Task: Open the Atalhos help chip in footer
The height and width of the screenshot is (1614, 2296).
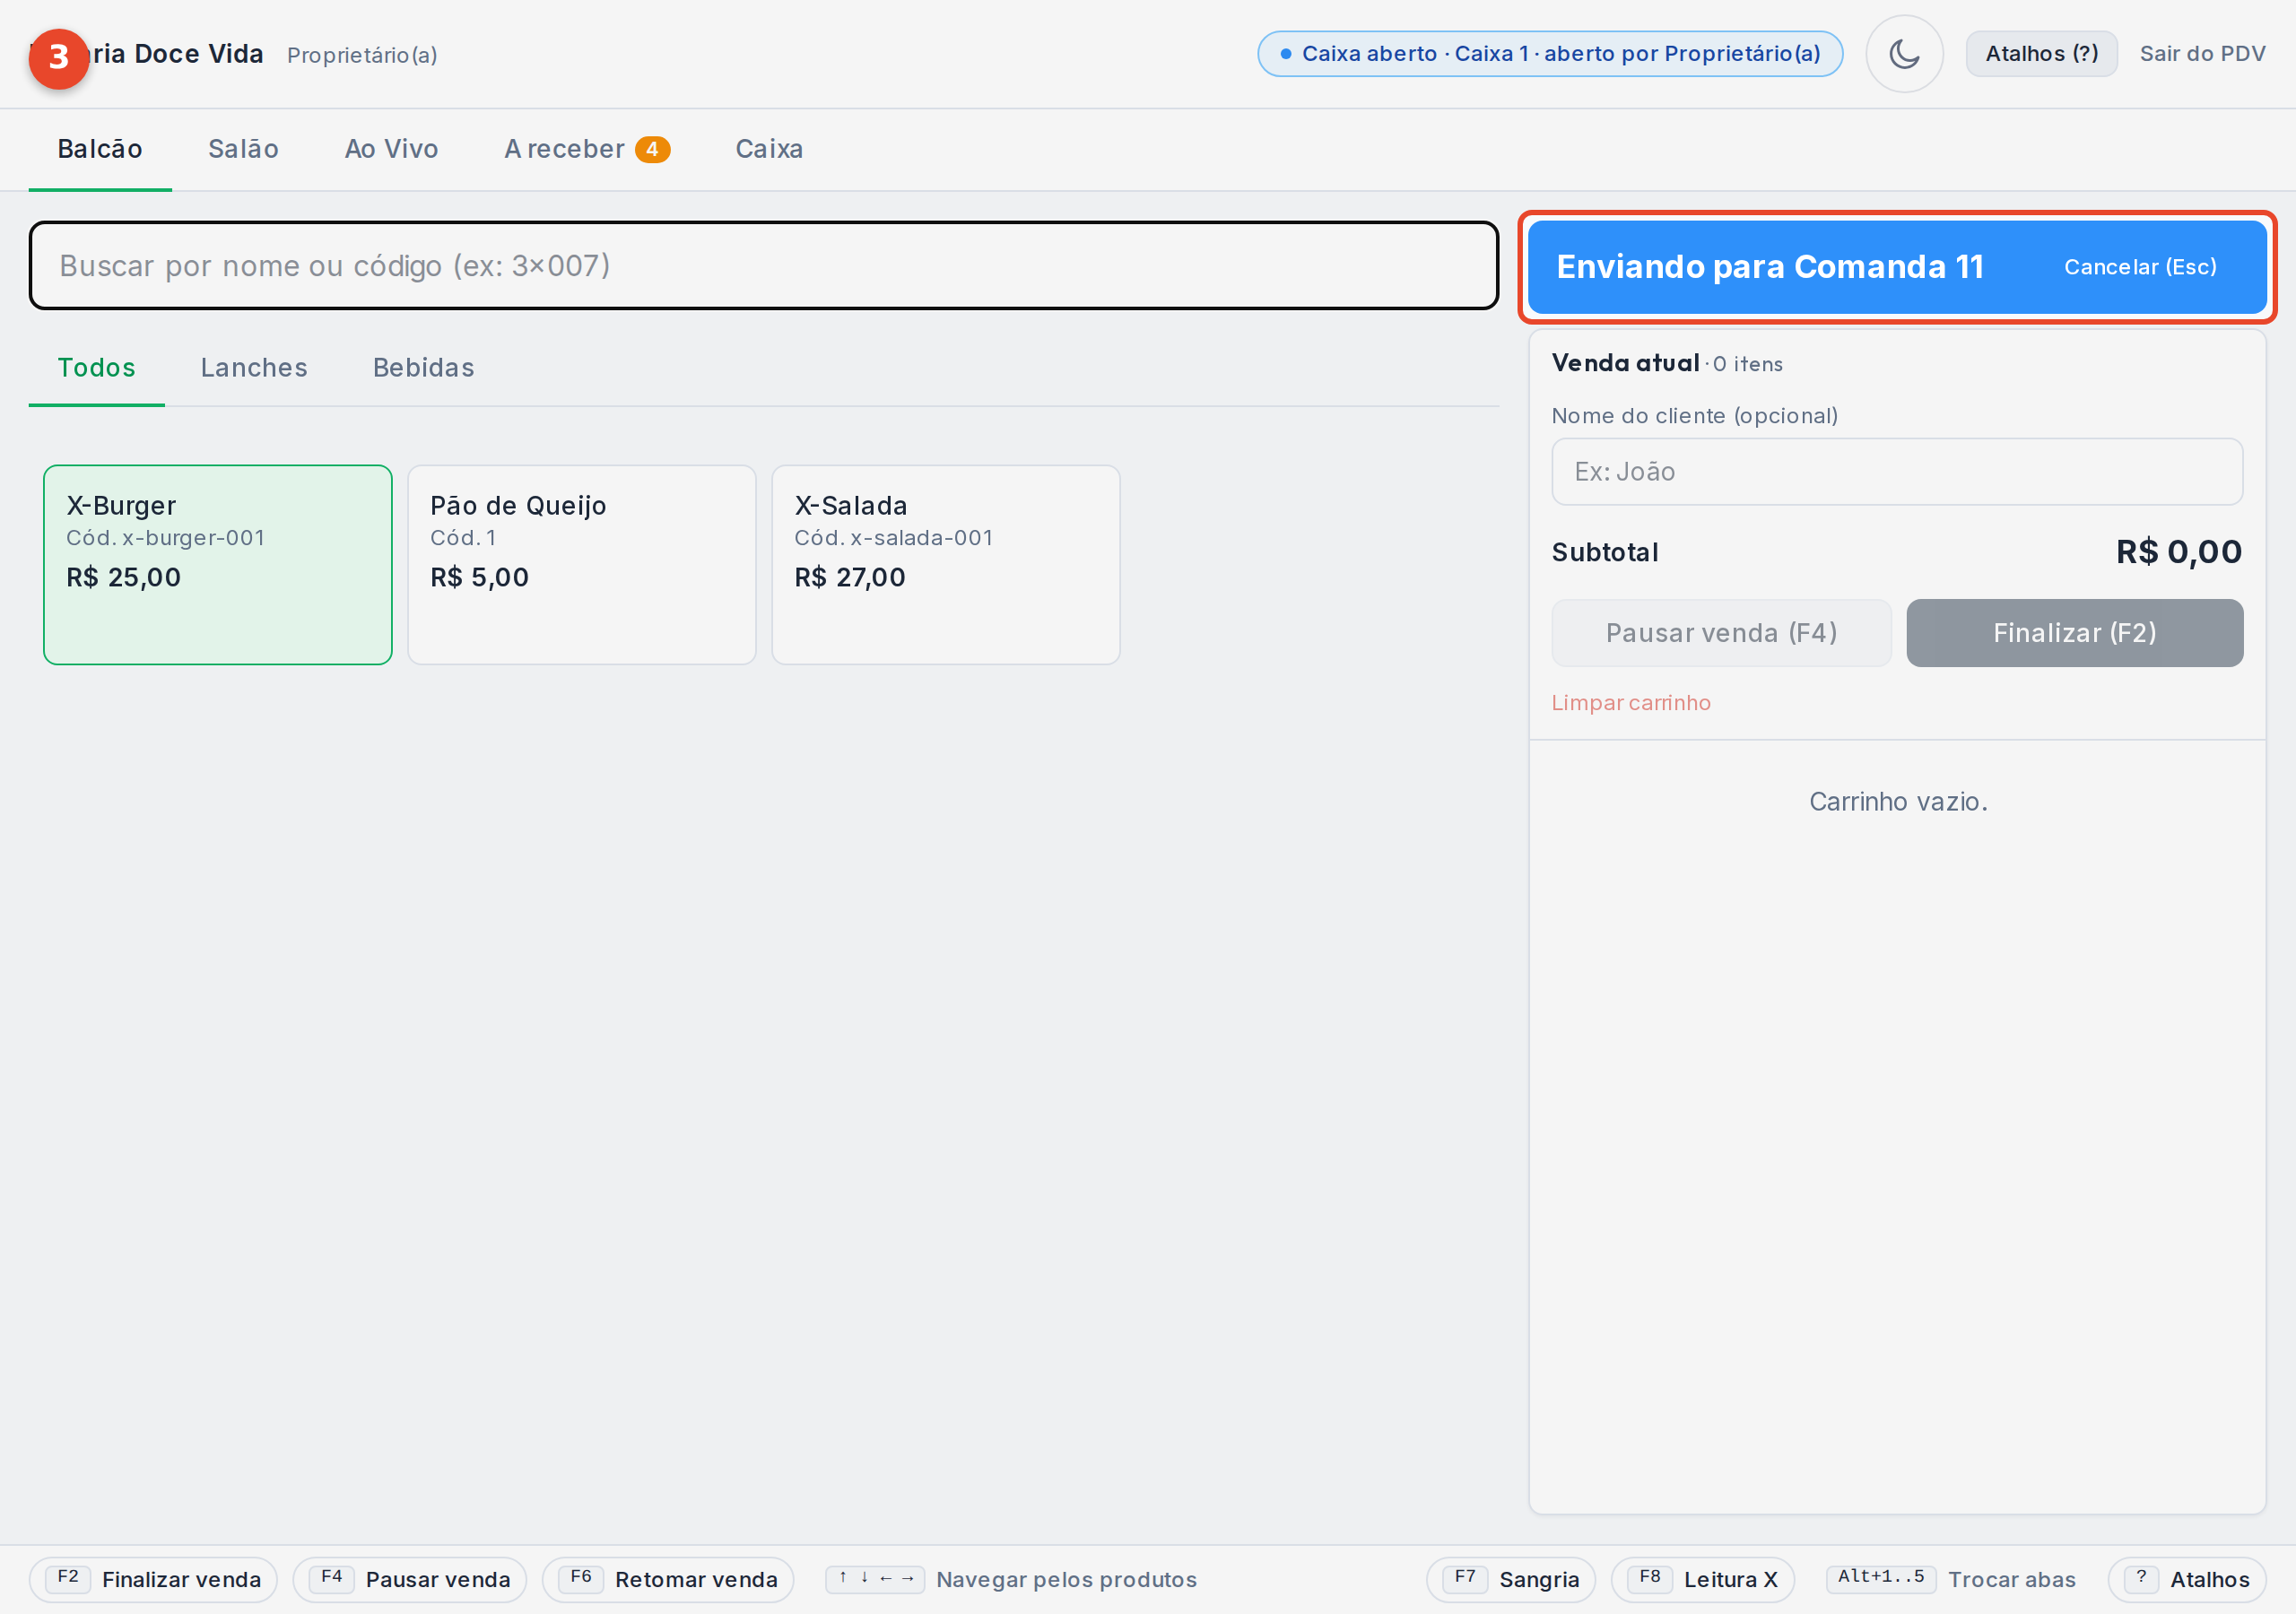Action: (x=2187, y=1579)
